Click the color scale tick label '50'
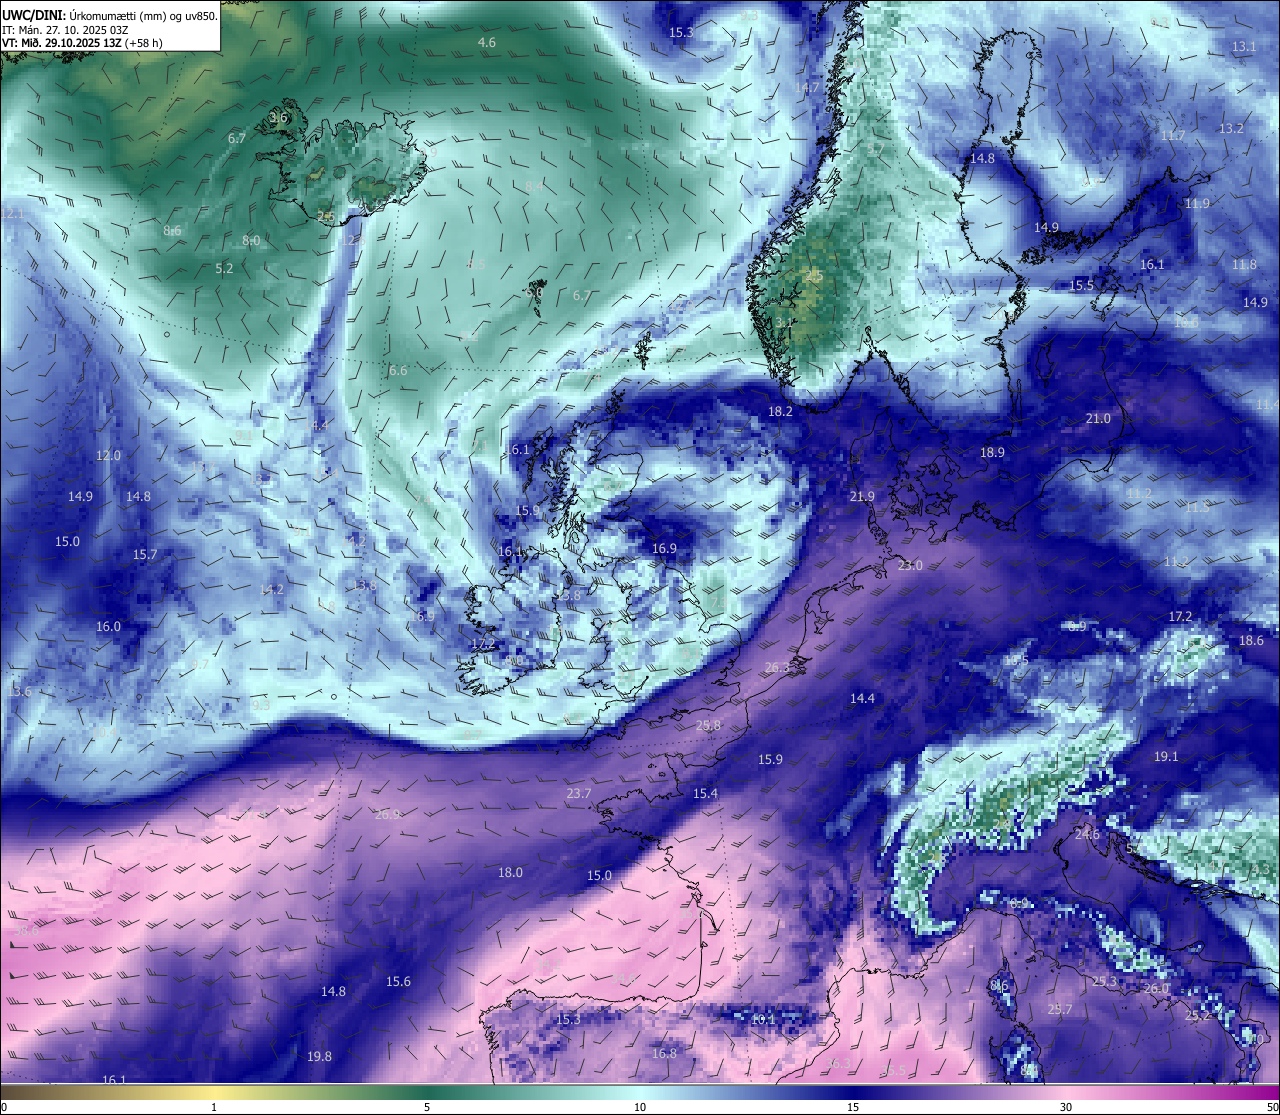The image size is (1280, 1115). [x=1272, y=1107]
